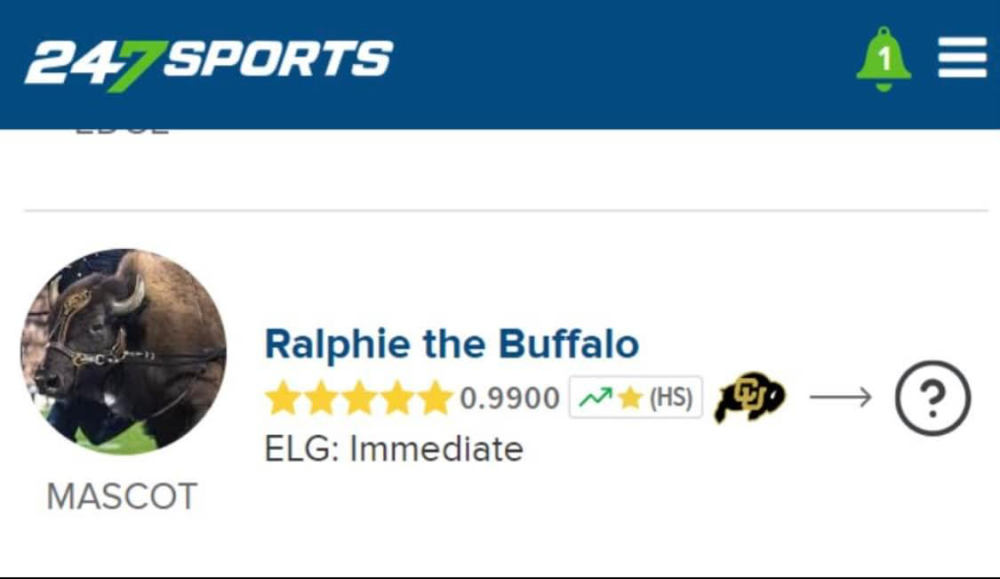Click Ralphie the Buffalo's profile photo

tap(124, 352)
